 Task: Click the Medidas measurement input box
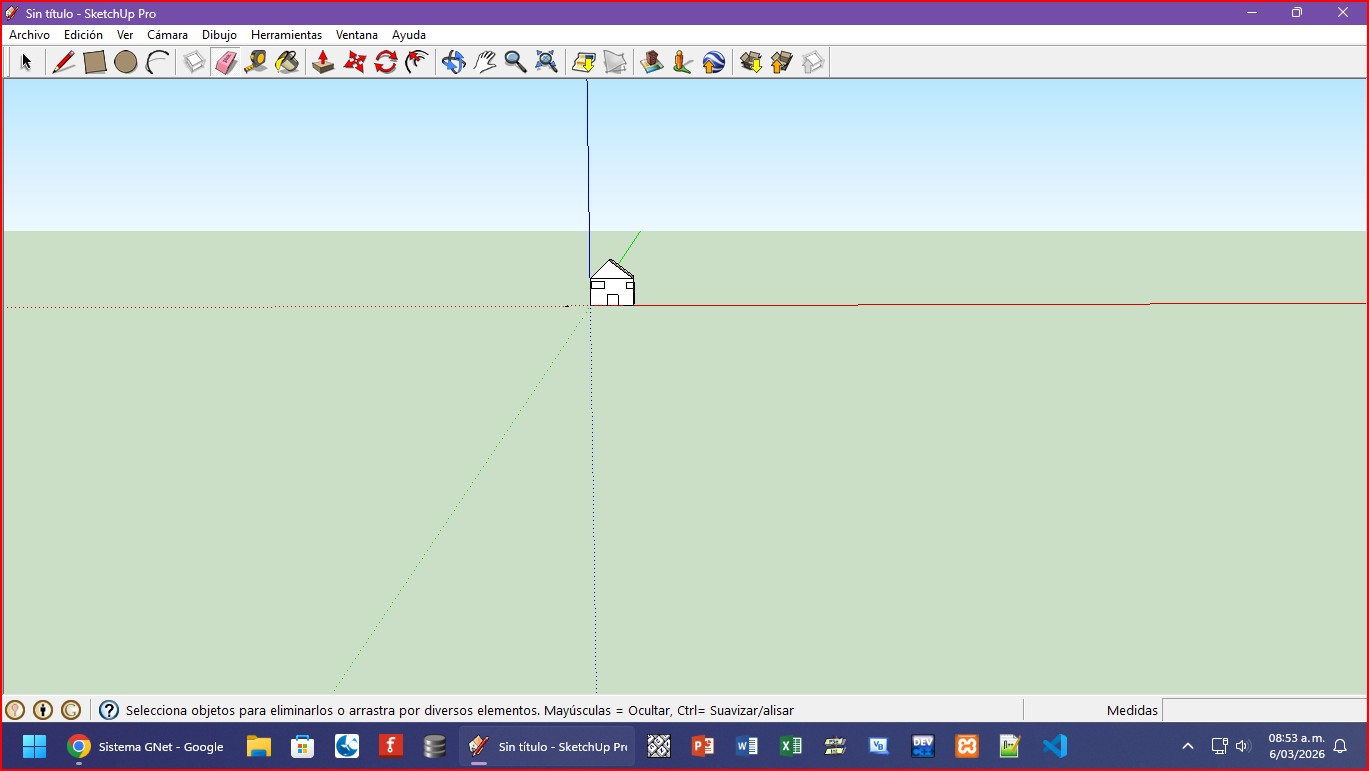coord(1263,710)
